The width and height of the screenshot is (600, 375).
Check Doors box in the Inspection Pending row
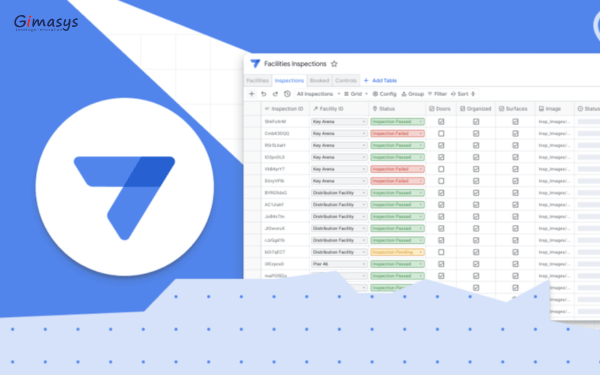coord(441,252)
